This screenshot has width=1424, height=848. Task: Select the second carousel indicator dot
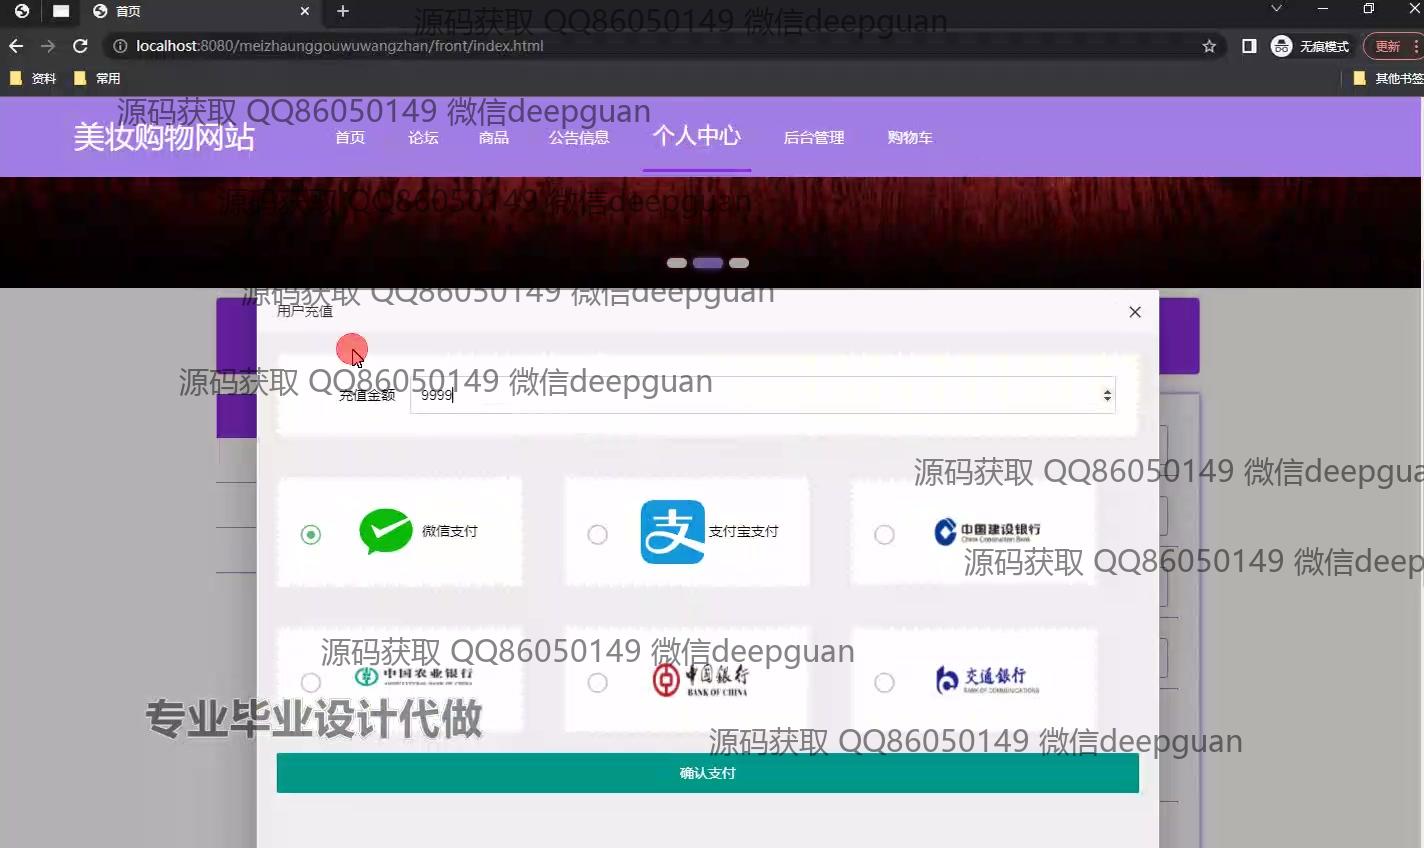[x=708, y=263]
